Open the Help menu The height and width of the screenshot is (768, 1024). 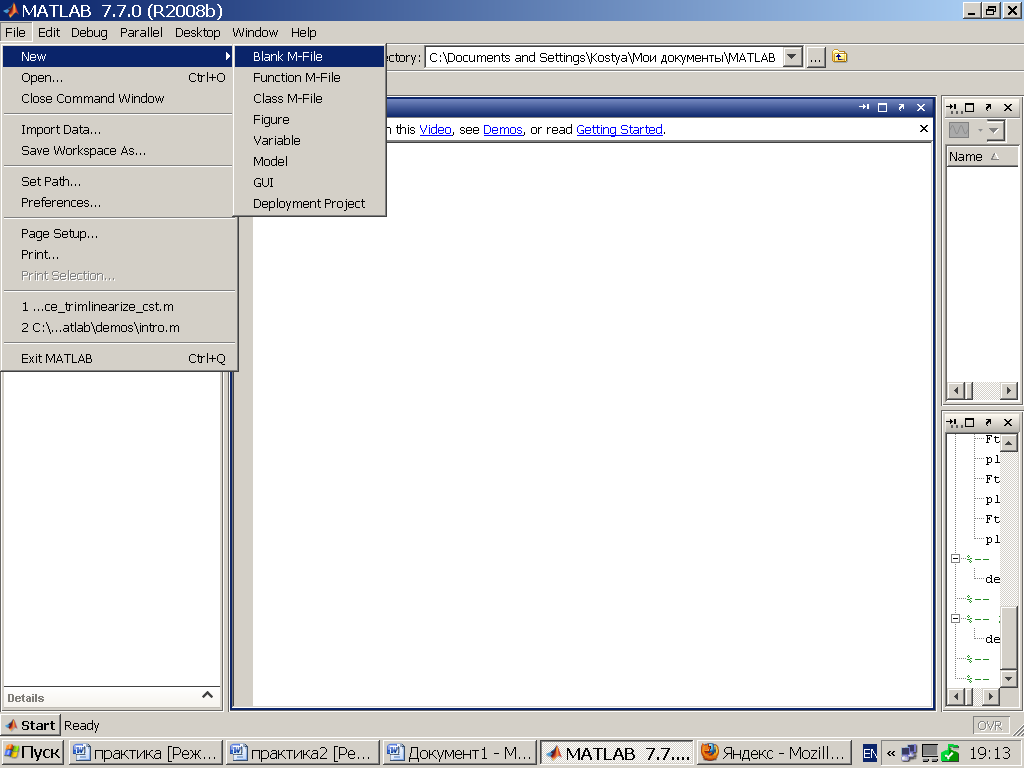[x=304, y=33]
